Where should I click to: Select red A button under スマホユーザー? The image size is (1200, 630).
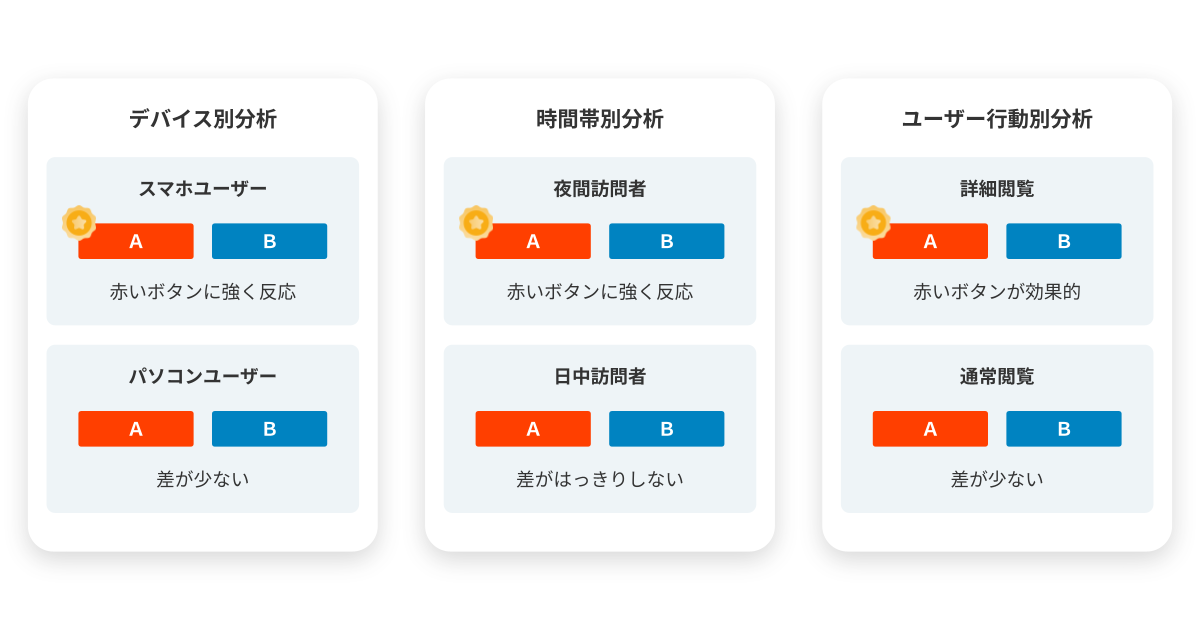136,241
